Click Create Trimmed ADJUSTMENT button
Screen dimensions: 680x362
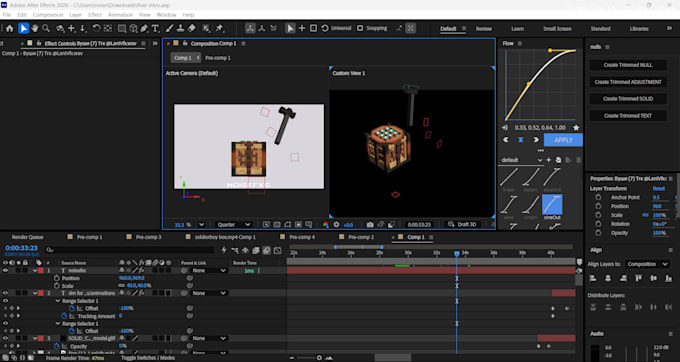pyautogui.click(x=628, y=82)
